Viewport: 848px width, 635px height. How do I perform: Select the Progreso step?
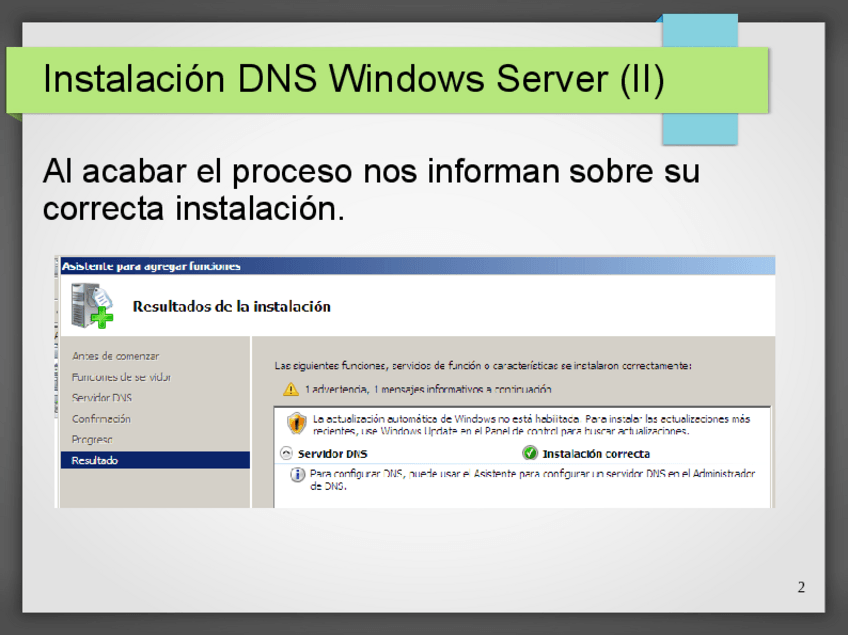pyautogui.click(x=92, y=439)
